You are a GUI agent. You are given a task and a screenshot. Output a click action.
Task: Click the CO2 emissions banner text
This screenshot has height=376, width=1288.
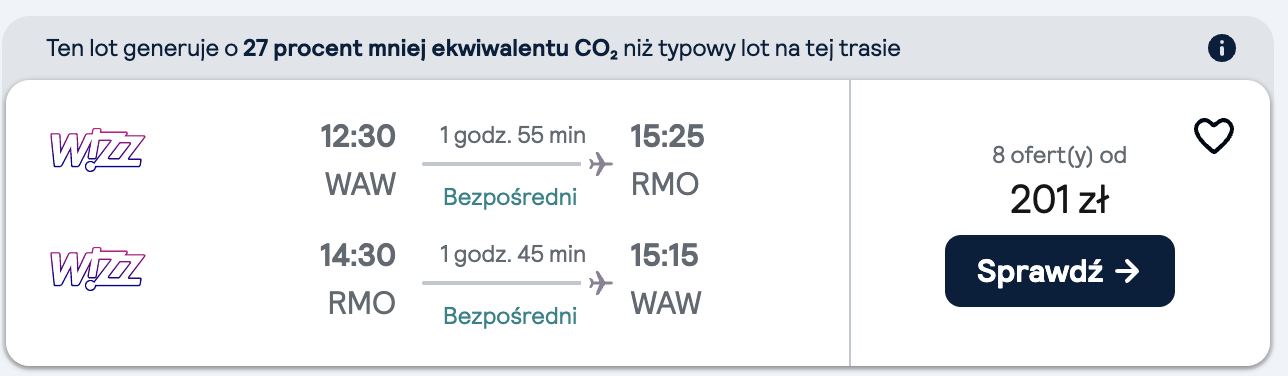tap(474, 48)
